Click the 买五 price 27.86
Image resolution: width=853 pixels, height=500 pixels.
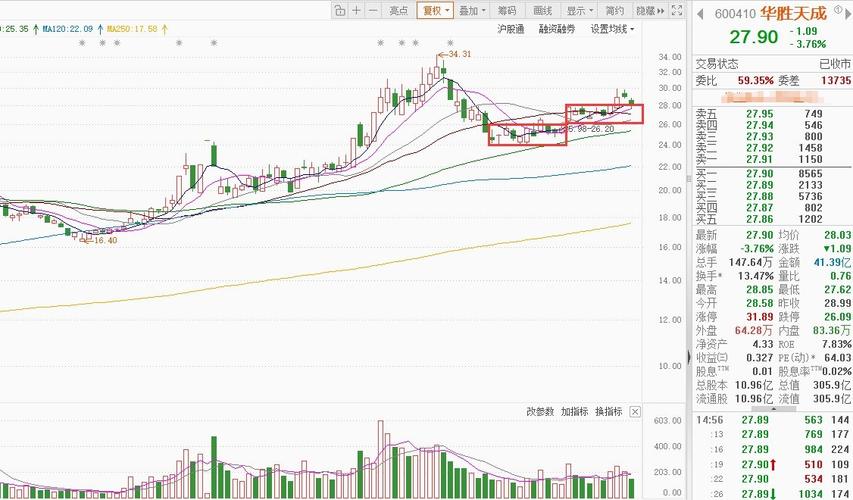pyautogui.click(x=759, y=219)
